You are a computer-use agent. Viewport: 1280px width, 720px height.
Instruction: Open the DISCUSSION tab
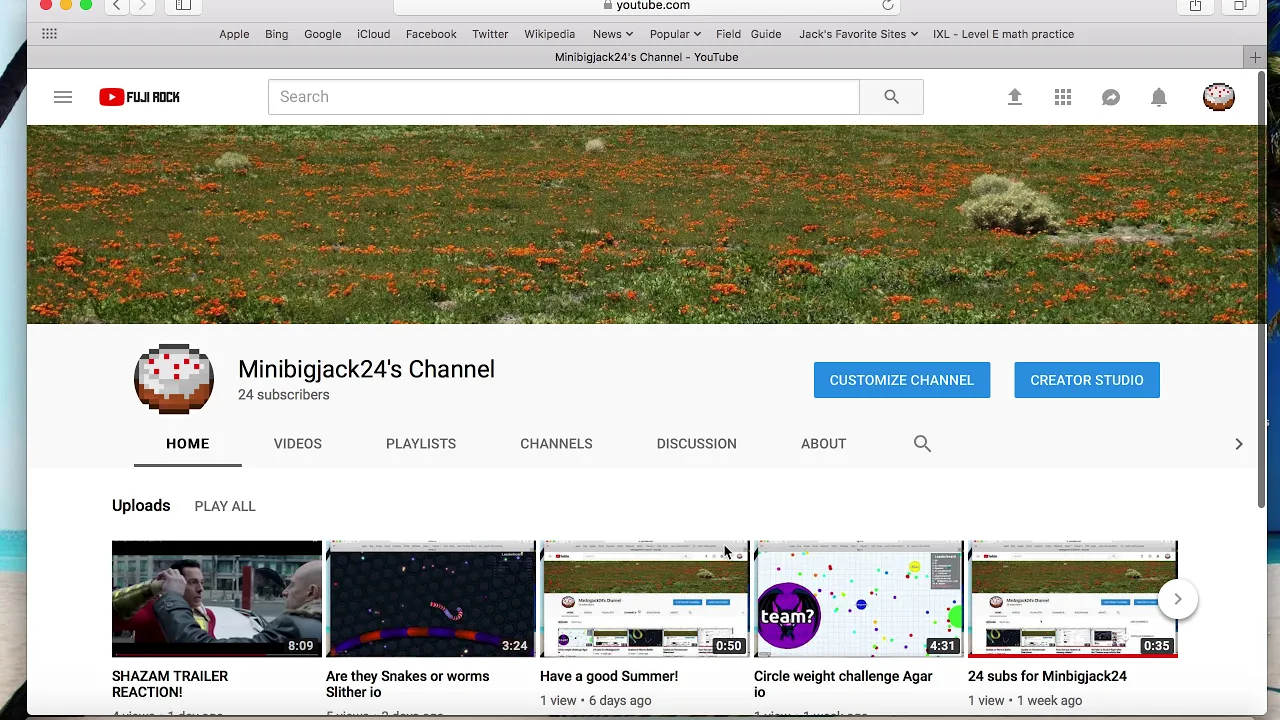point(697,444)
